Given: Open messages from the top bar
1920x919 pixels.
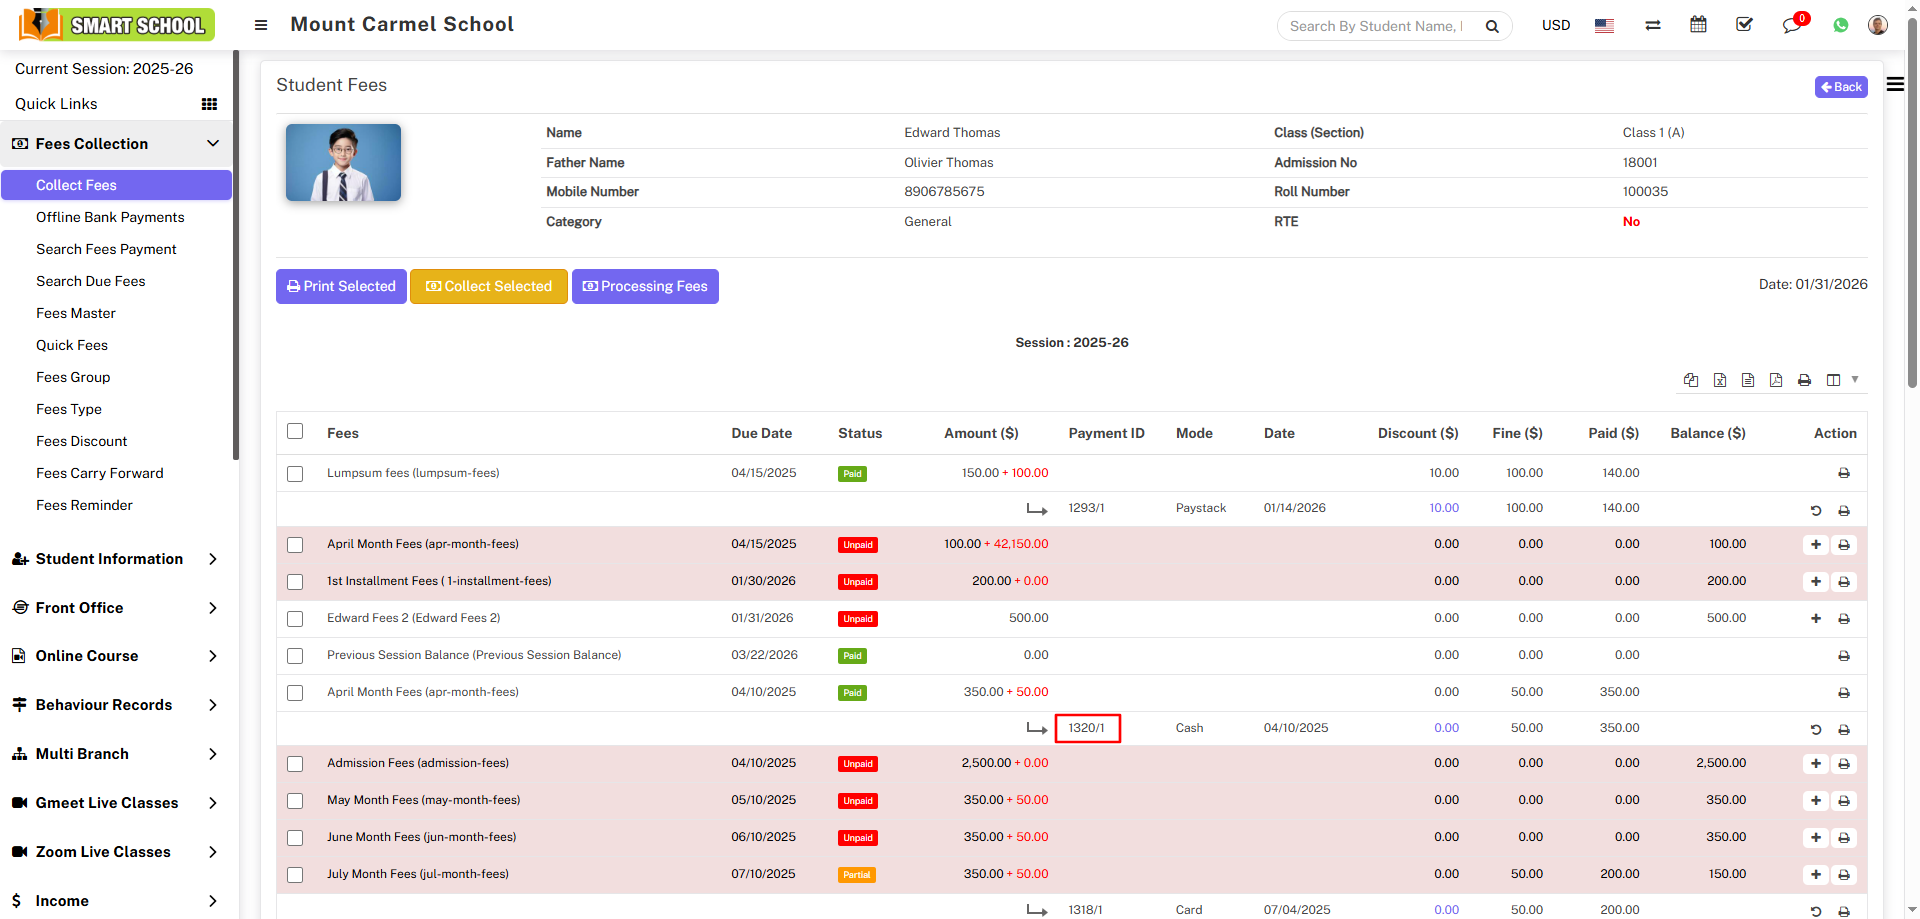Looking at the screenshot, I should [1791, 25].
